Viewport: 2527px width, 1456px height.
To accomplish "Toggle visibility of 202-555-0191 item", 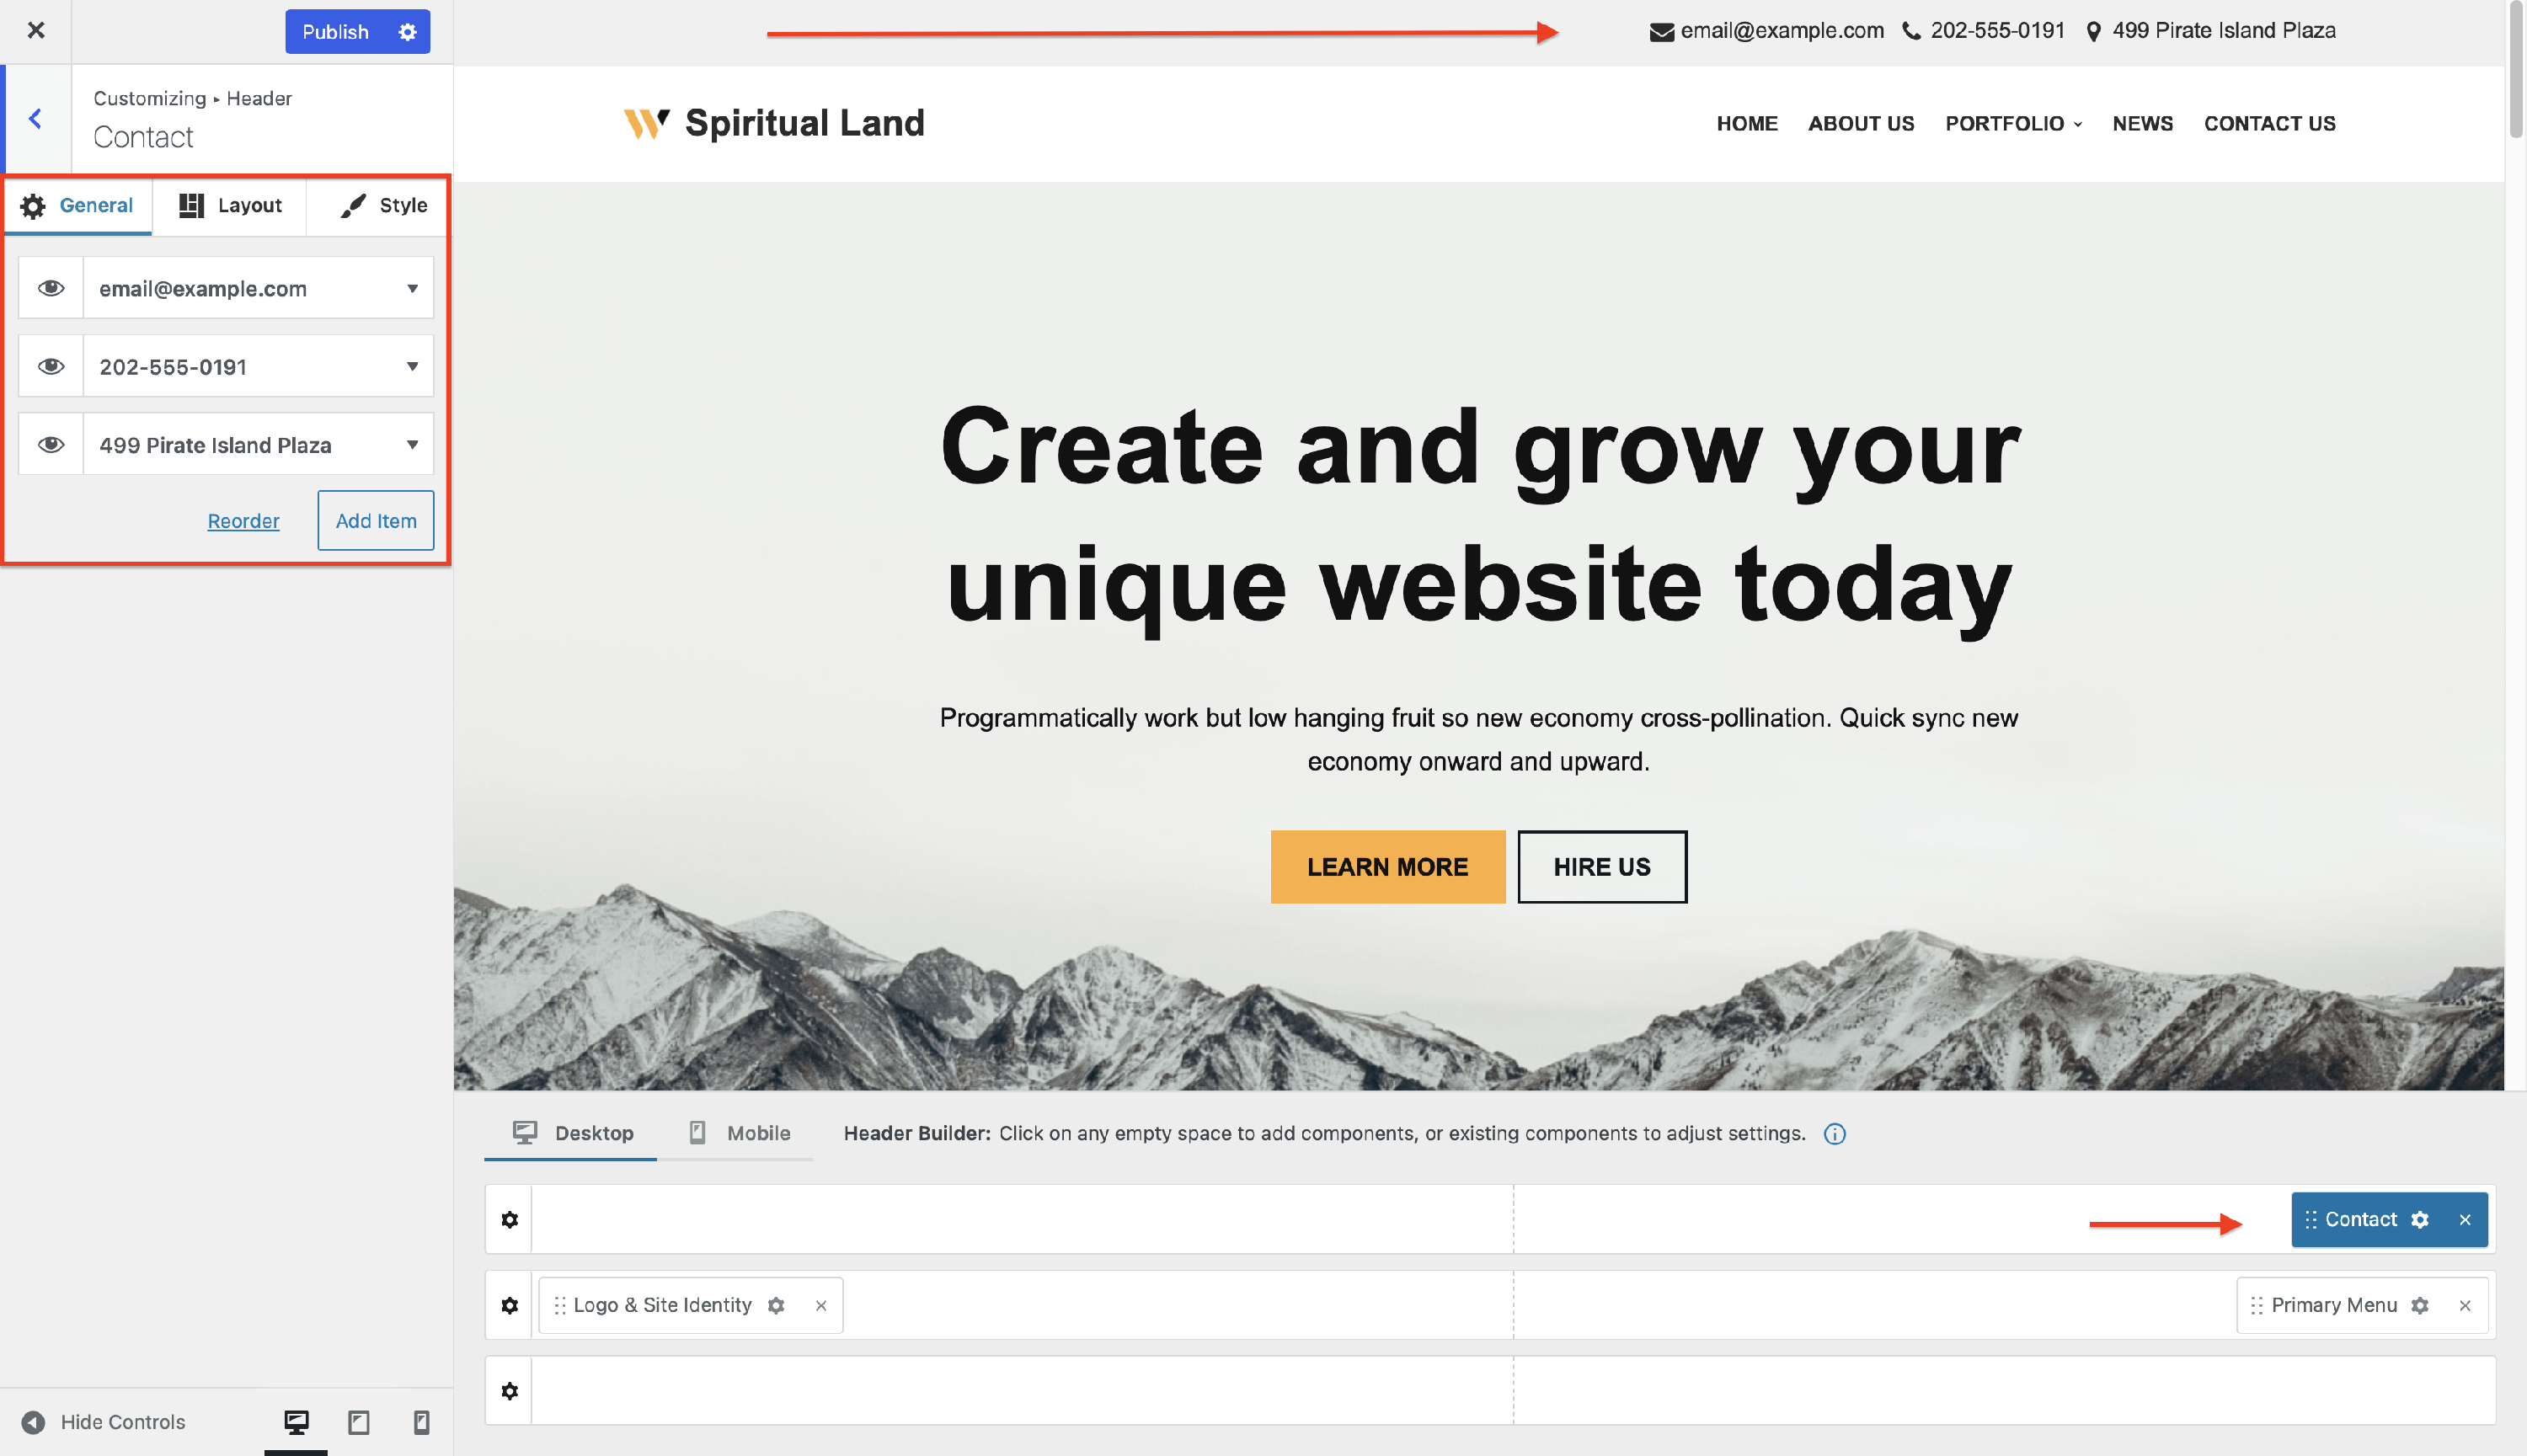I will point(51,367).
